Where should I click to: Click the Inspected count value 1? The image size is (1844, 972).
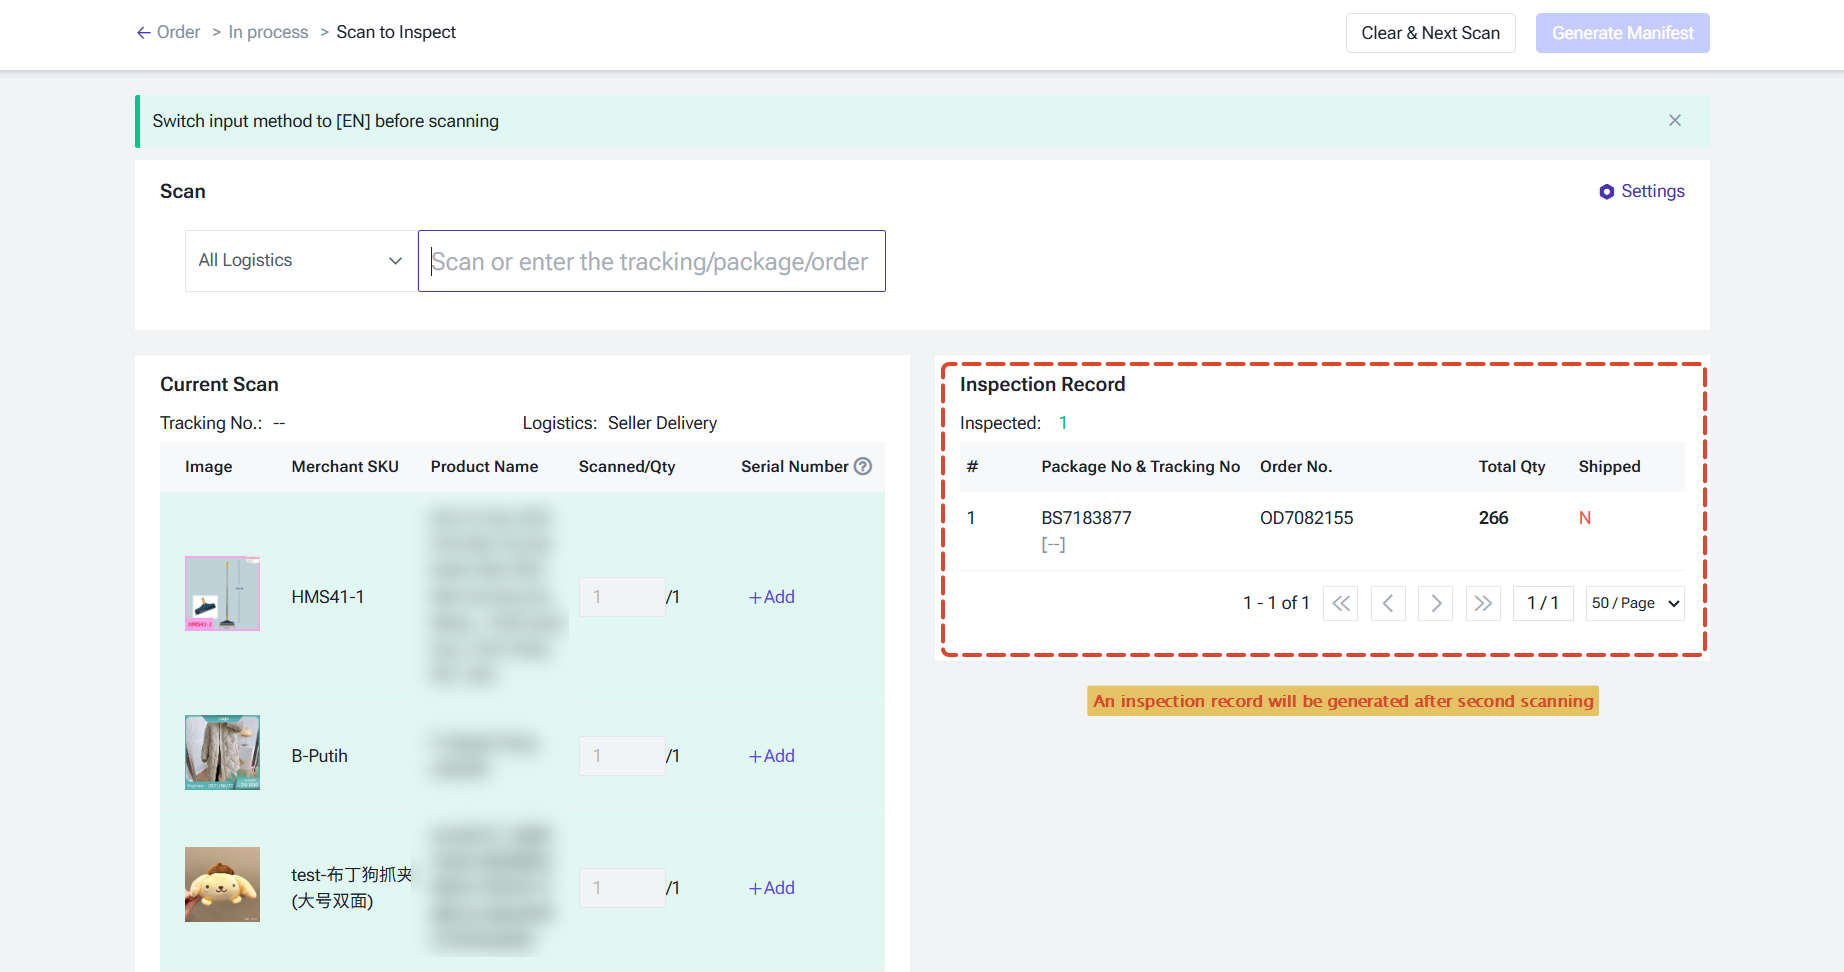[1063, 423]
